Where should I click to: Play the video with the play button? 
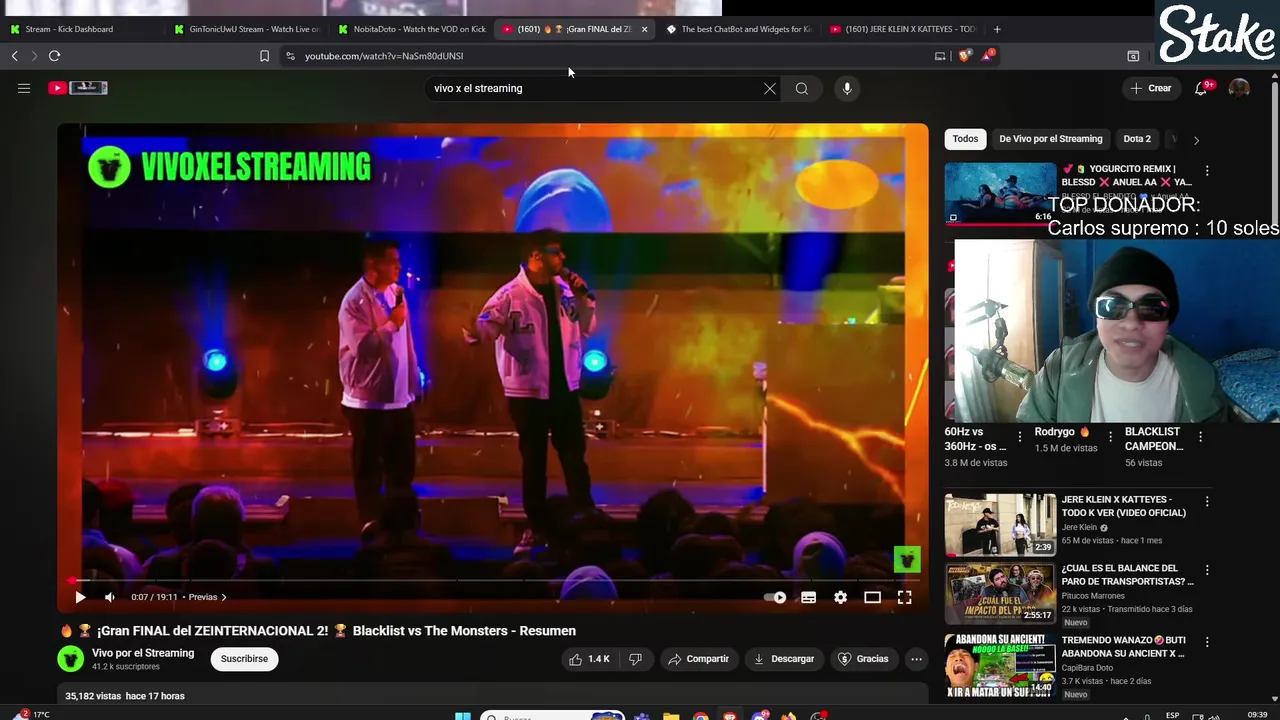(80, 597)
